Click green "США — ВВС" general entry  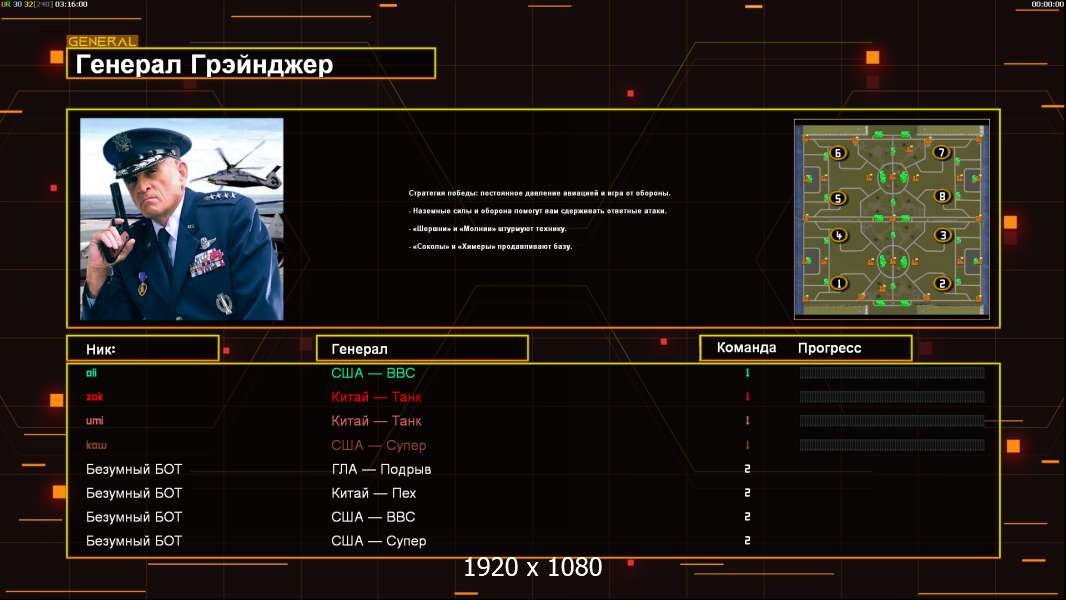click(373, 373)
